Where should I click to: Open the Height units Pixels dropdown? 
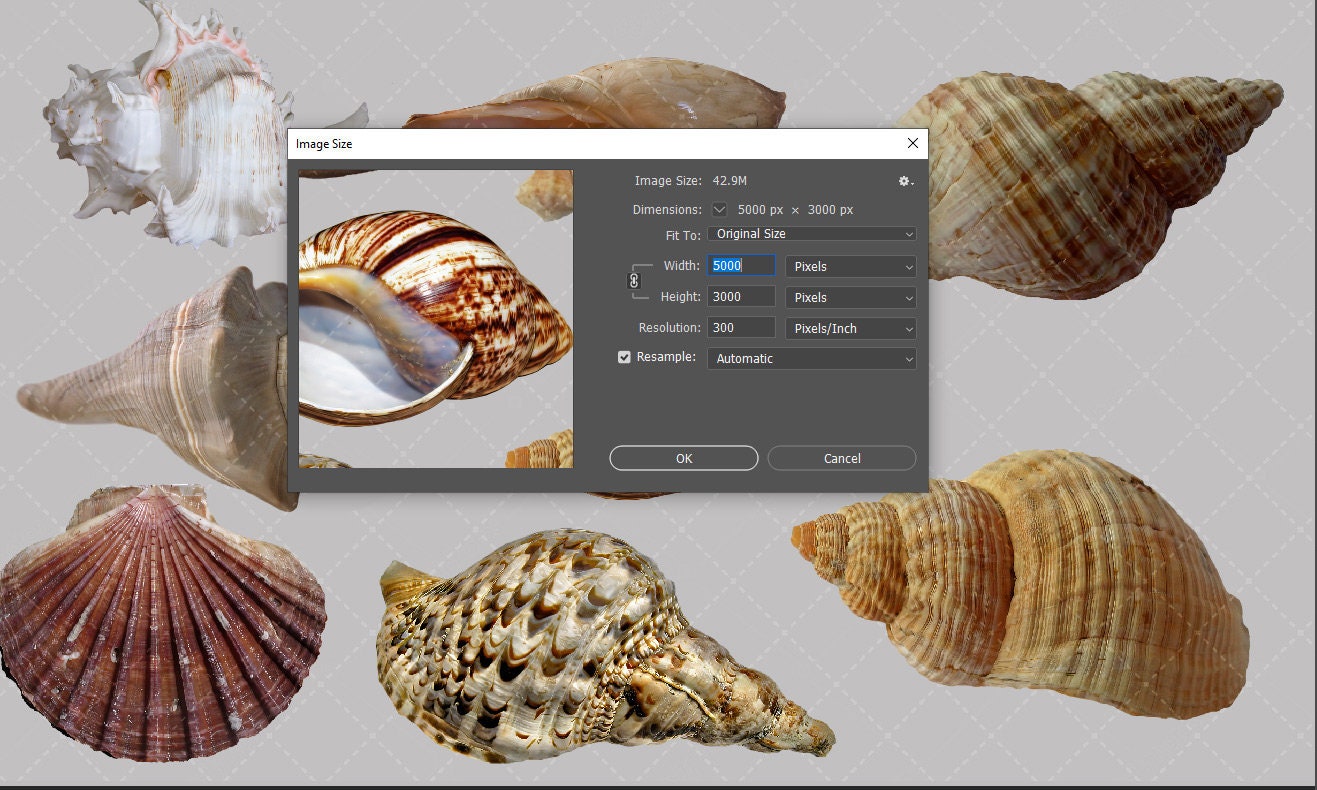849,297
